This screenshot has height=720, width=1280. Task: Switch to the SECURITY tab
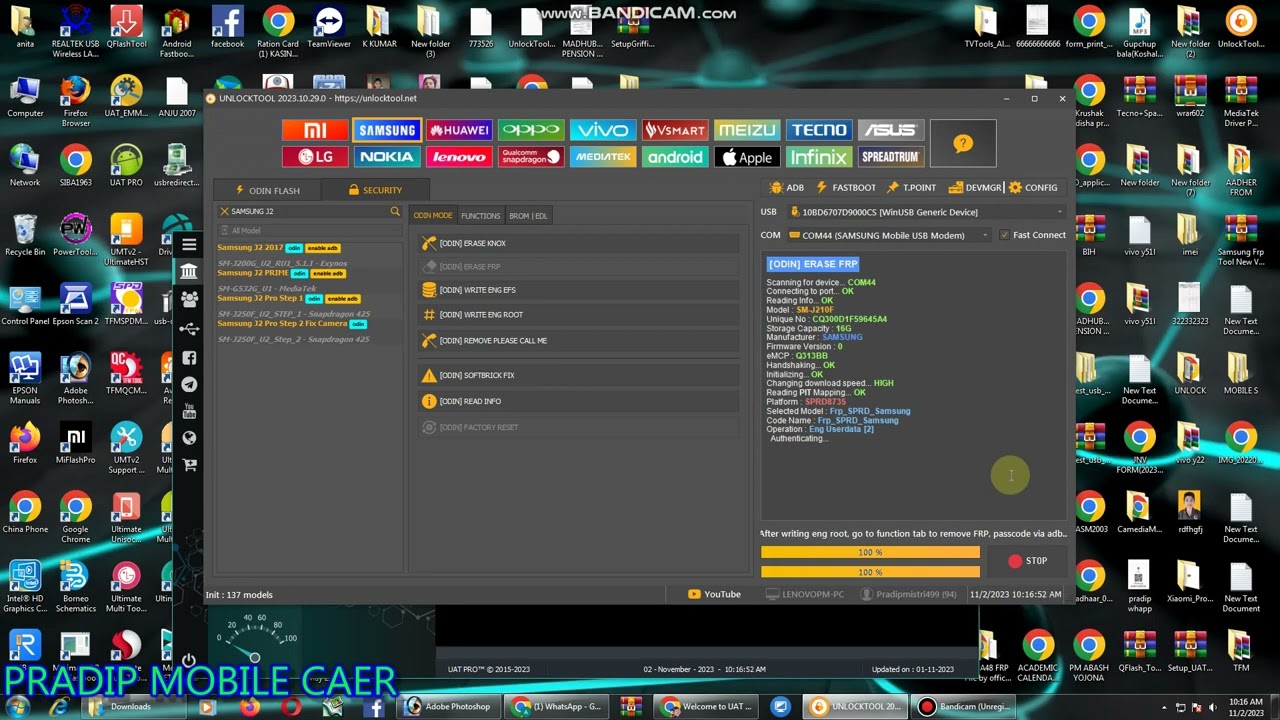375,190
